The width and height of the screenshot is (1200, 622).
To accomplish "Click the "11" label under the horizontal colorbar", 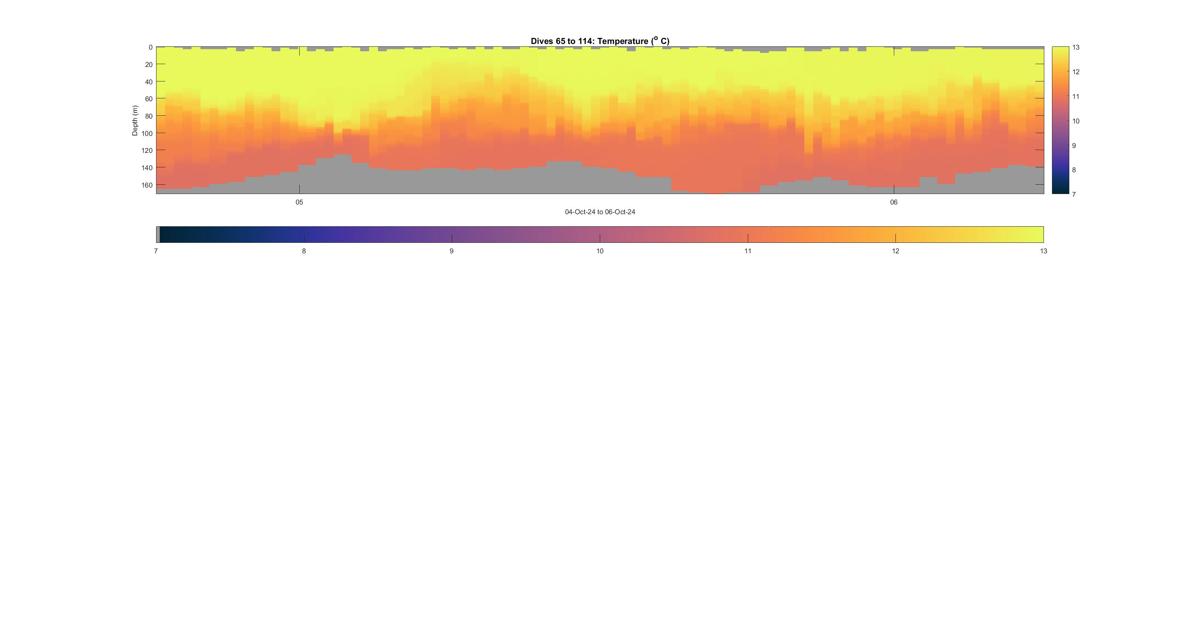I will coord(748,251).
